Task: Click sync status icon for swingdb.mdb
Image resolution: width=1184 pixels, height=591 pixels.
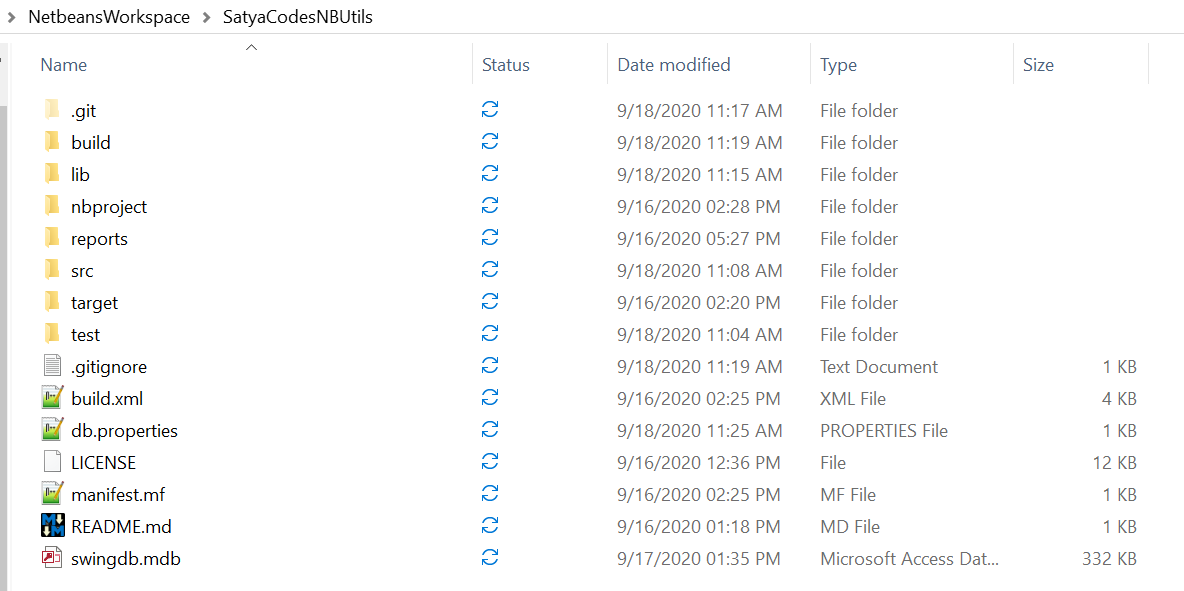Action: coord(490,558)
